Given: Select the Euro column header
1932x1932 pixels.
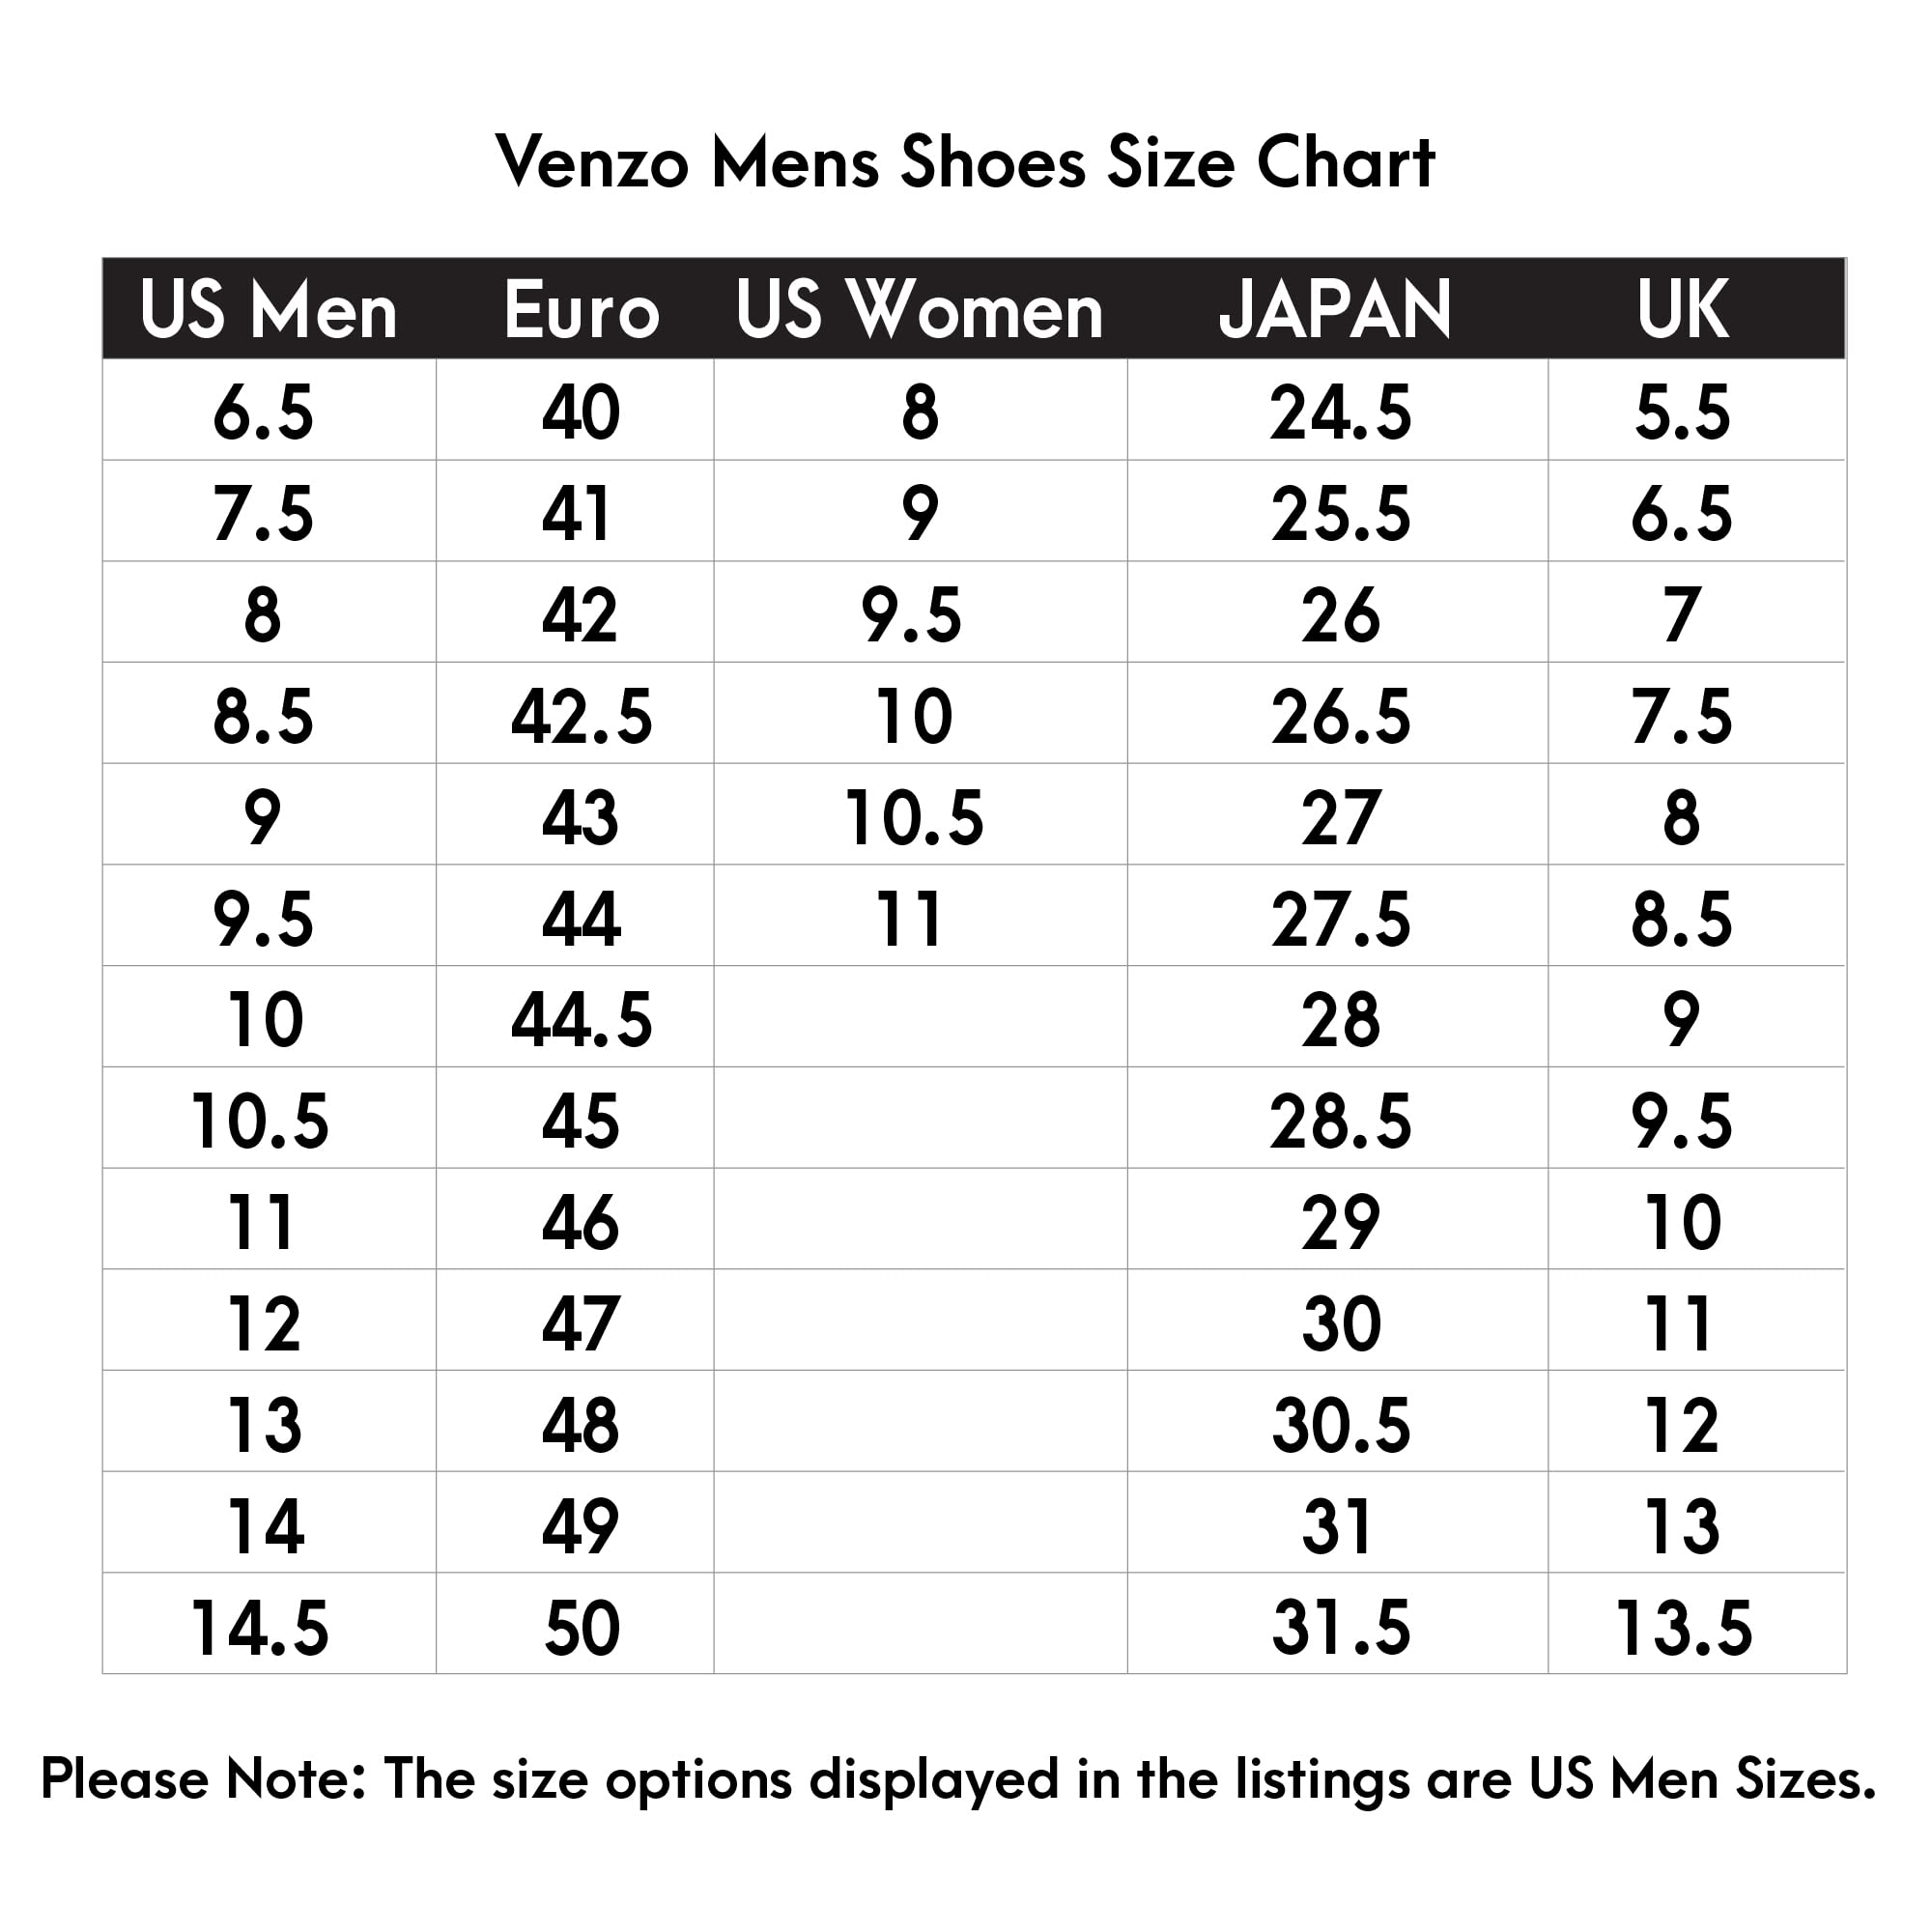Looking at the screenshot, I should coord(581,310).
